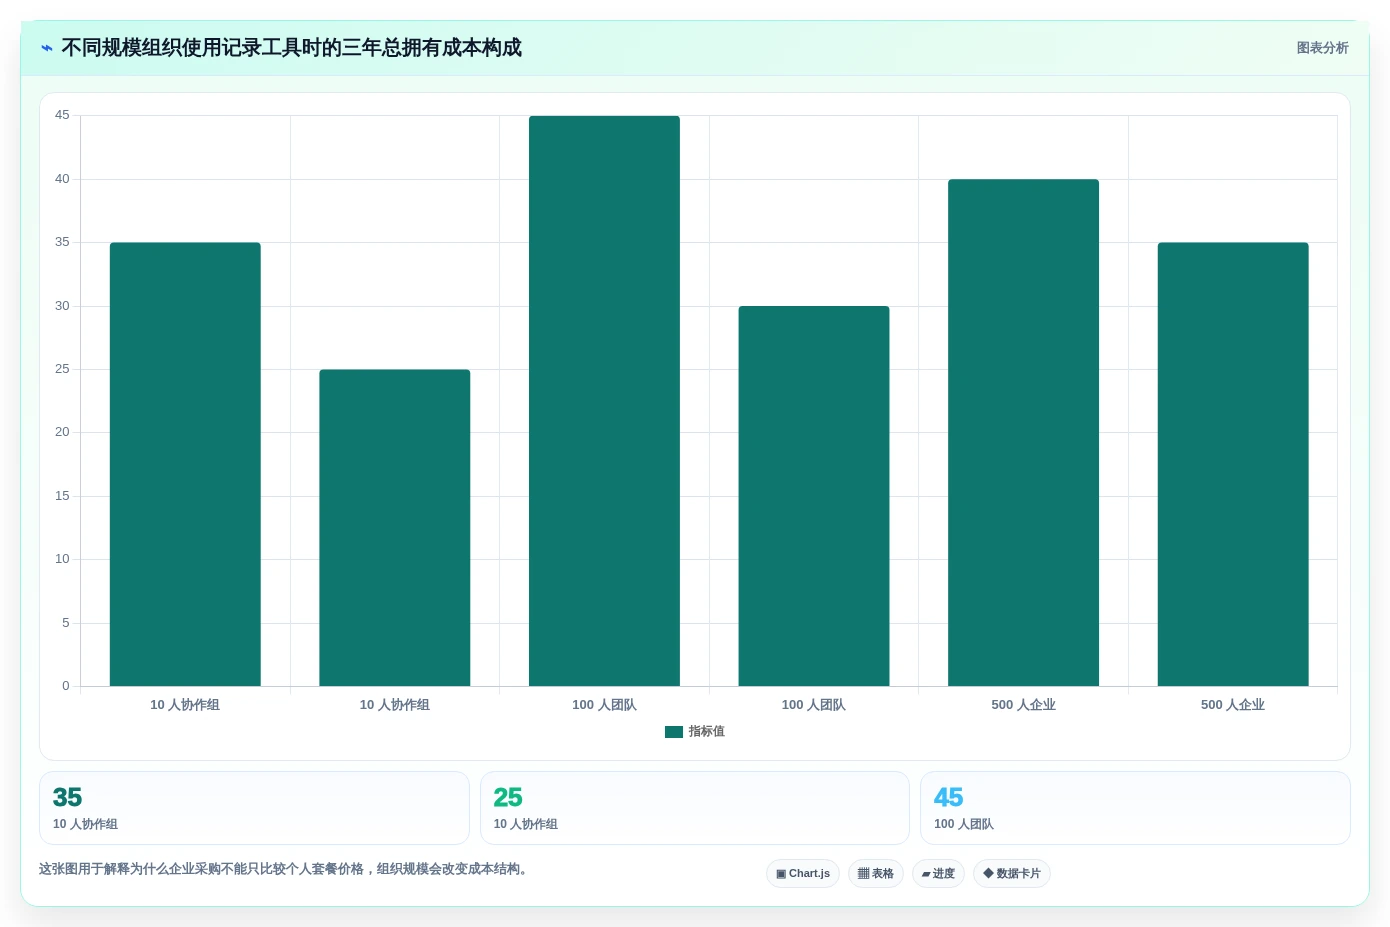Image resolution: width=1390 pixels, height=927 pixels.
Task: Select the 表格 tag chip
Action: pos(876,873)
